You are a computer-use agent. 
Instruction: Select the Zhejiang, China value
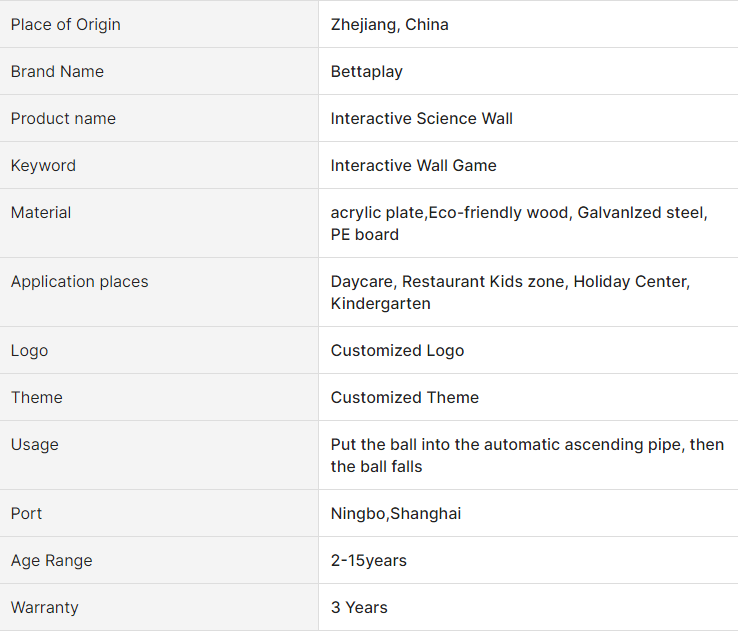pos(389,24)
